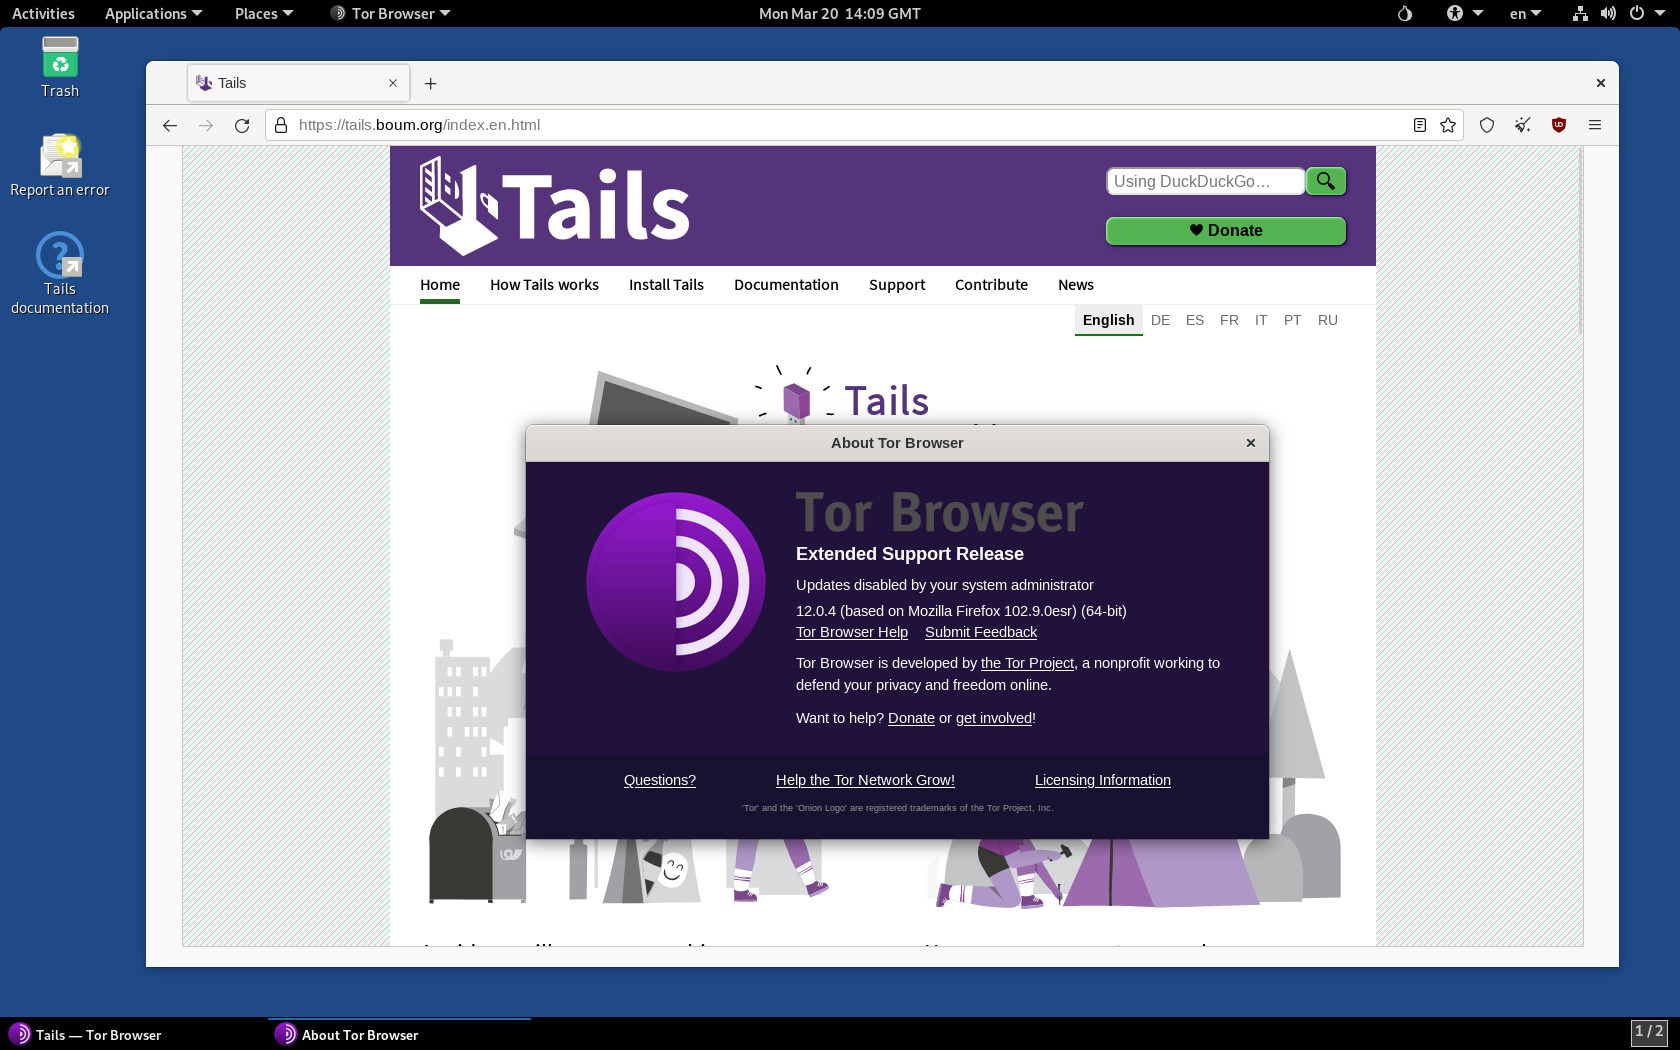The width and height of the screenshot is (1680, 1050).
Task: Open a new tab with plus button
Action: [x=431, y=83]
